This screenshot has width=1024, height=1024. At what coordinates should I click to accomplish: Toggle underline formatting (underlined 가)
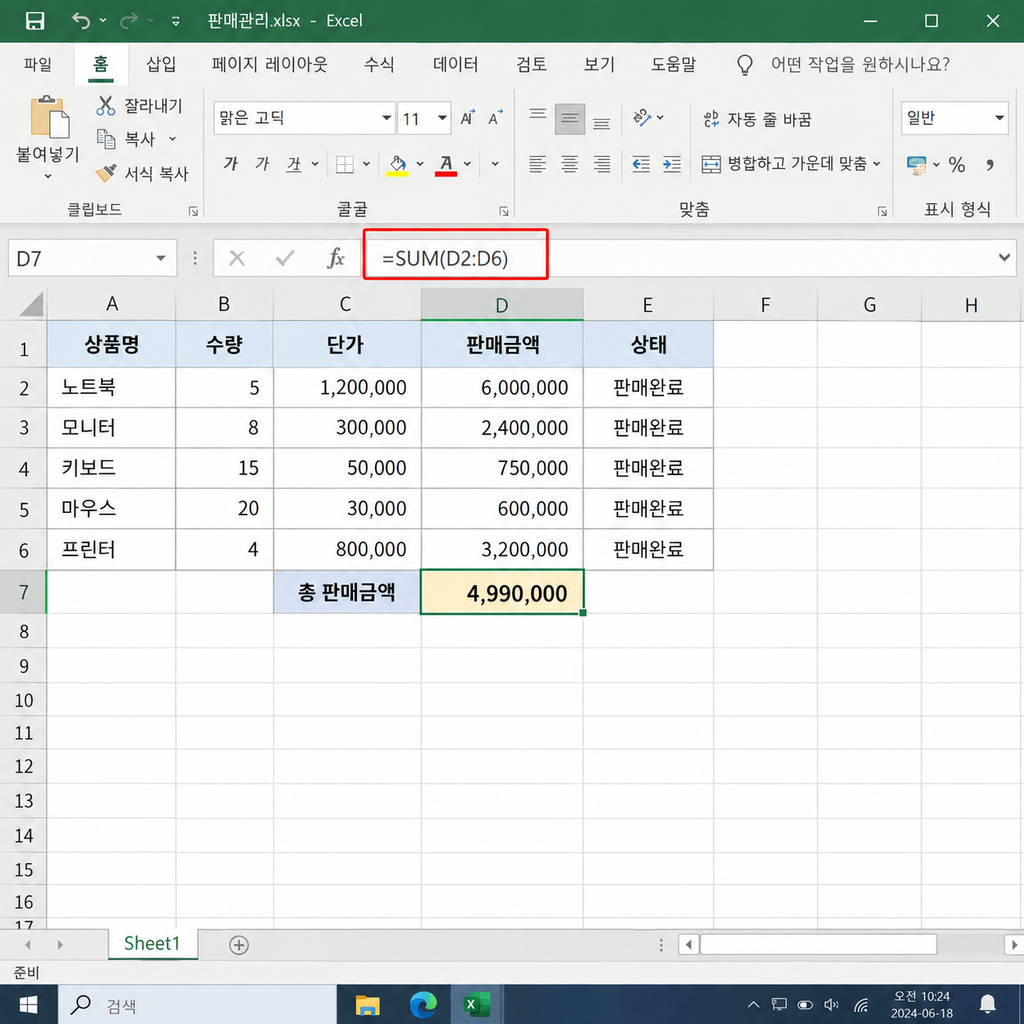[294, 164]
